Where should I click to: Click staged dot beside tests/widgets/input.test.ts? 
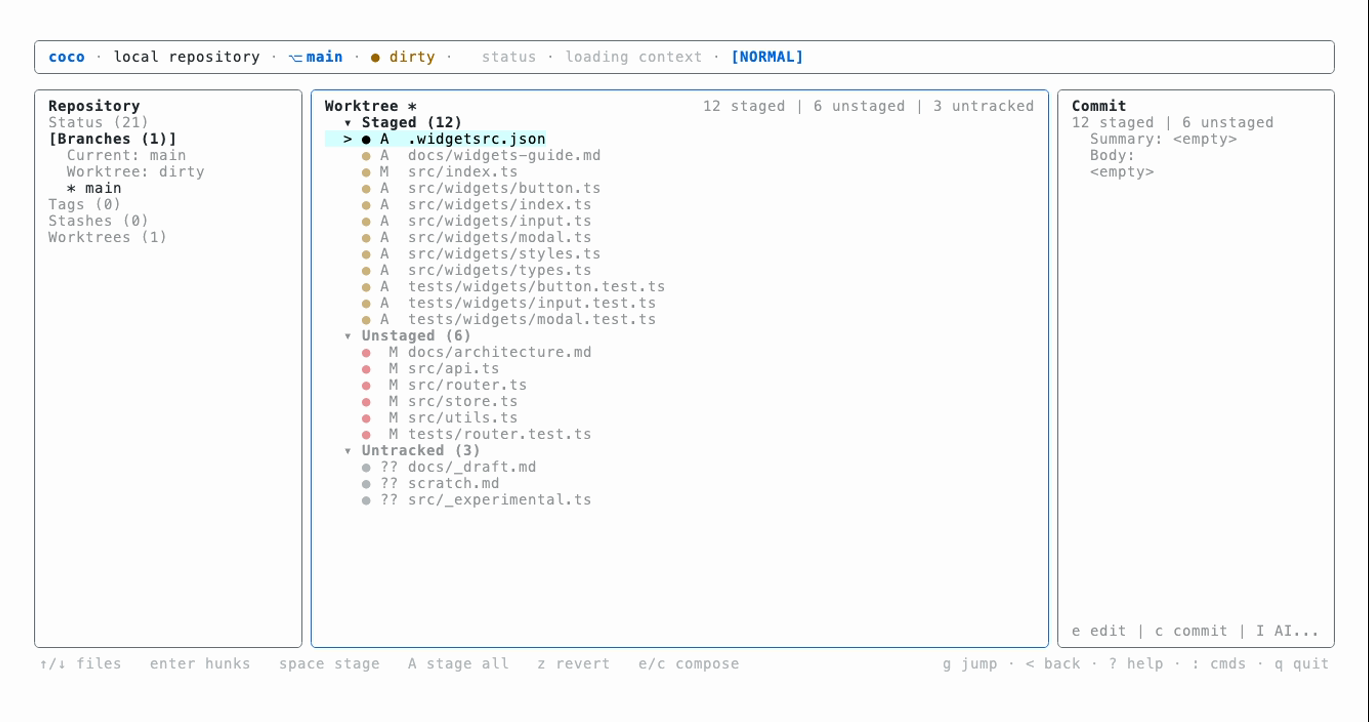pos(366,304)
